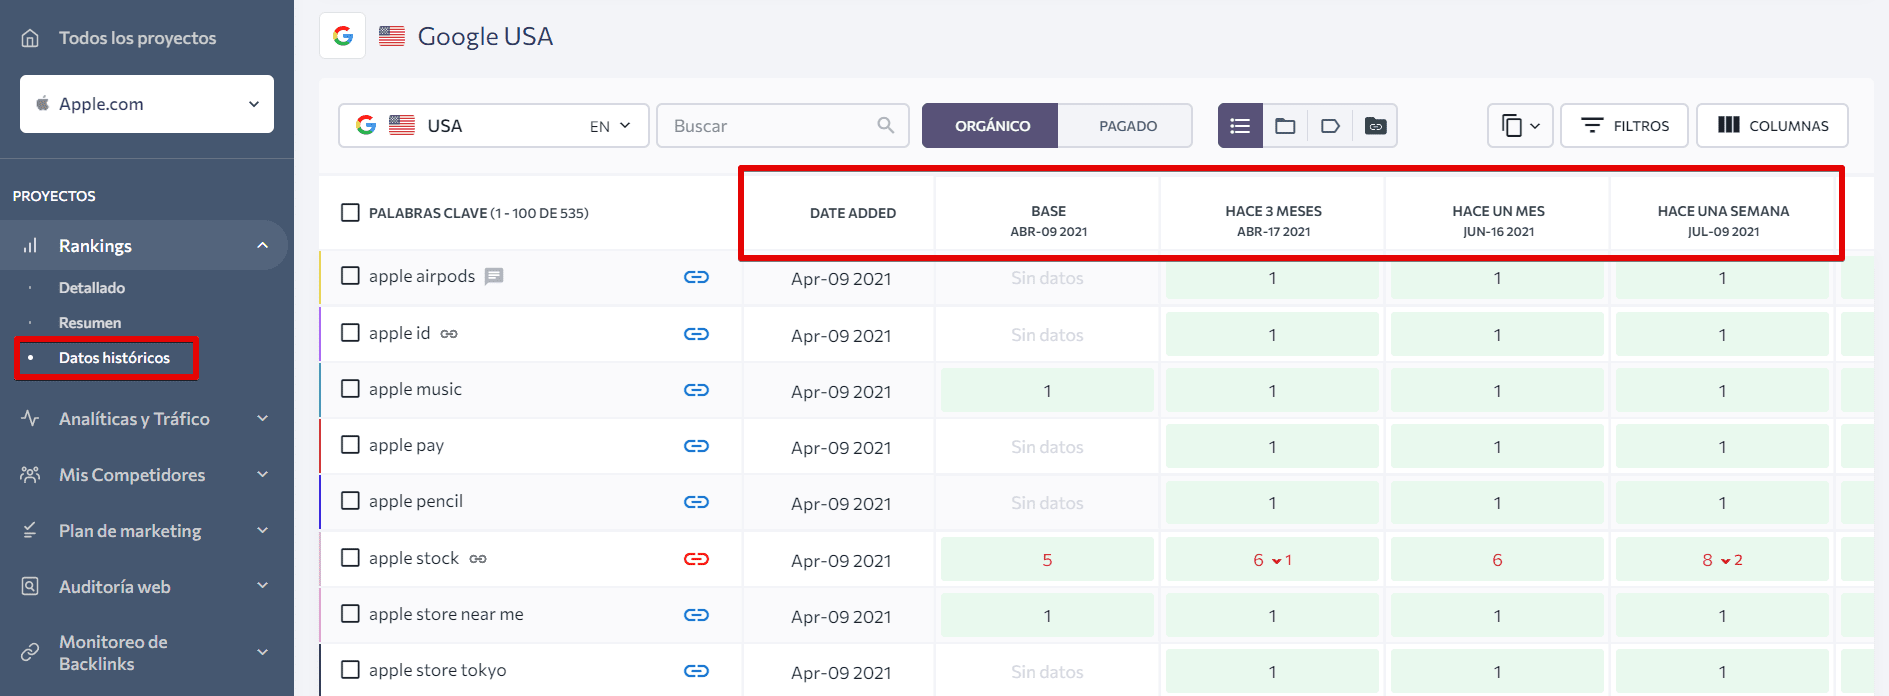Check the apple music keyword checkbox
This screenshot has width=1889, height=696.
350,388
